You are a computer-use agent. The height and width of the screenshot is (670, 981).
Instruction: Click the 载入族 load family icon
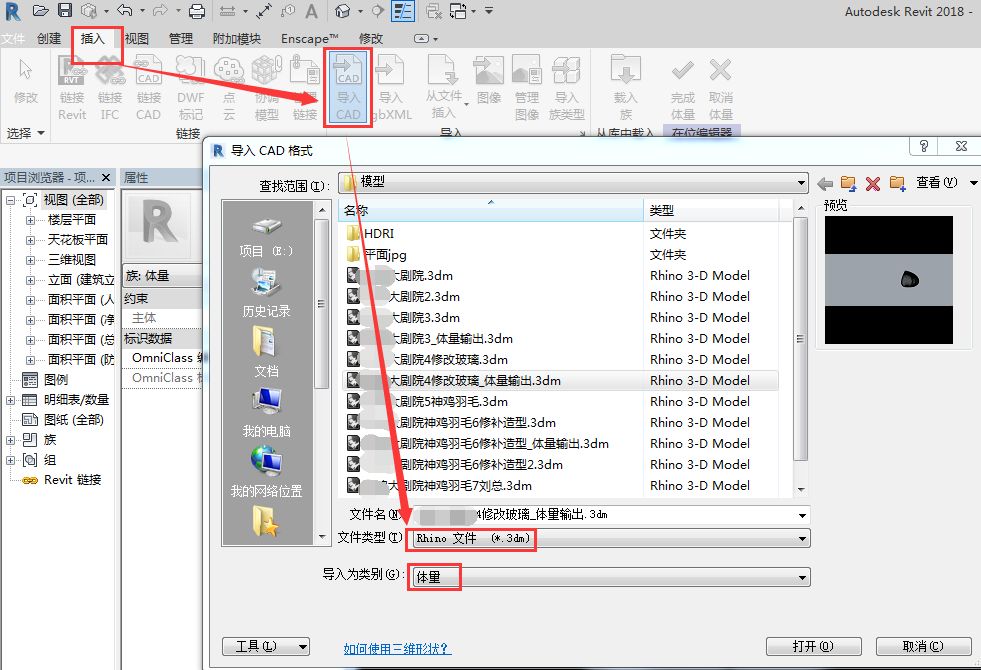click(626, 88)
